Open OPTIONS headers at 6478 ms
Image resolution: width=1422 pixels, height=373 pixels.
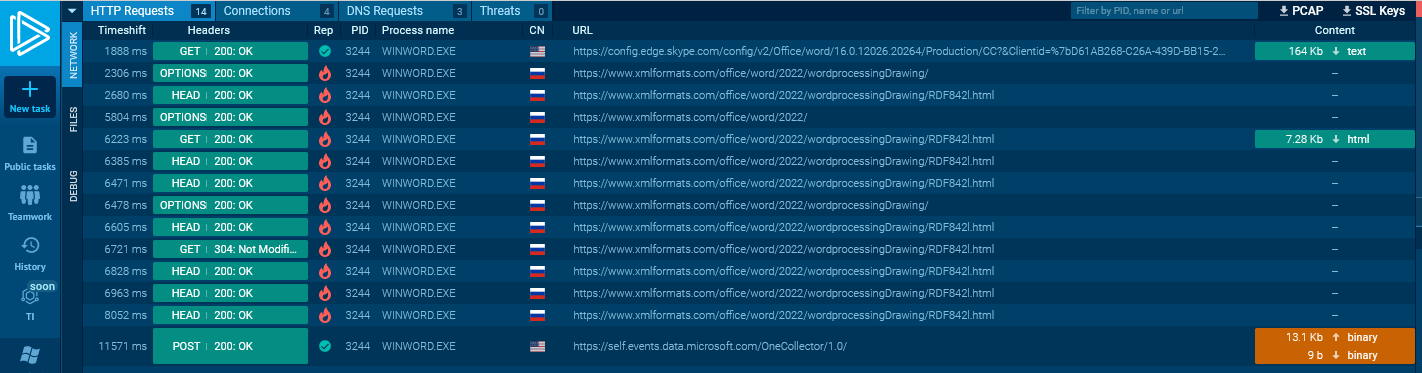[x=230, y=205]
